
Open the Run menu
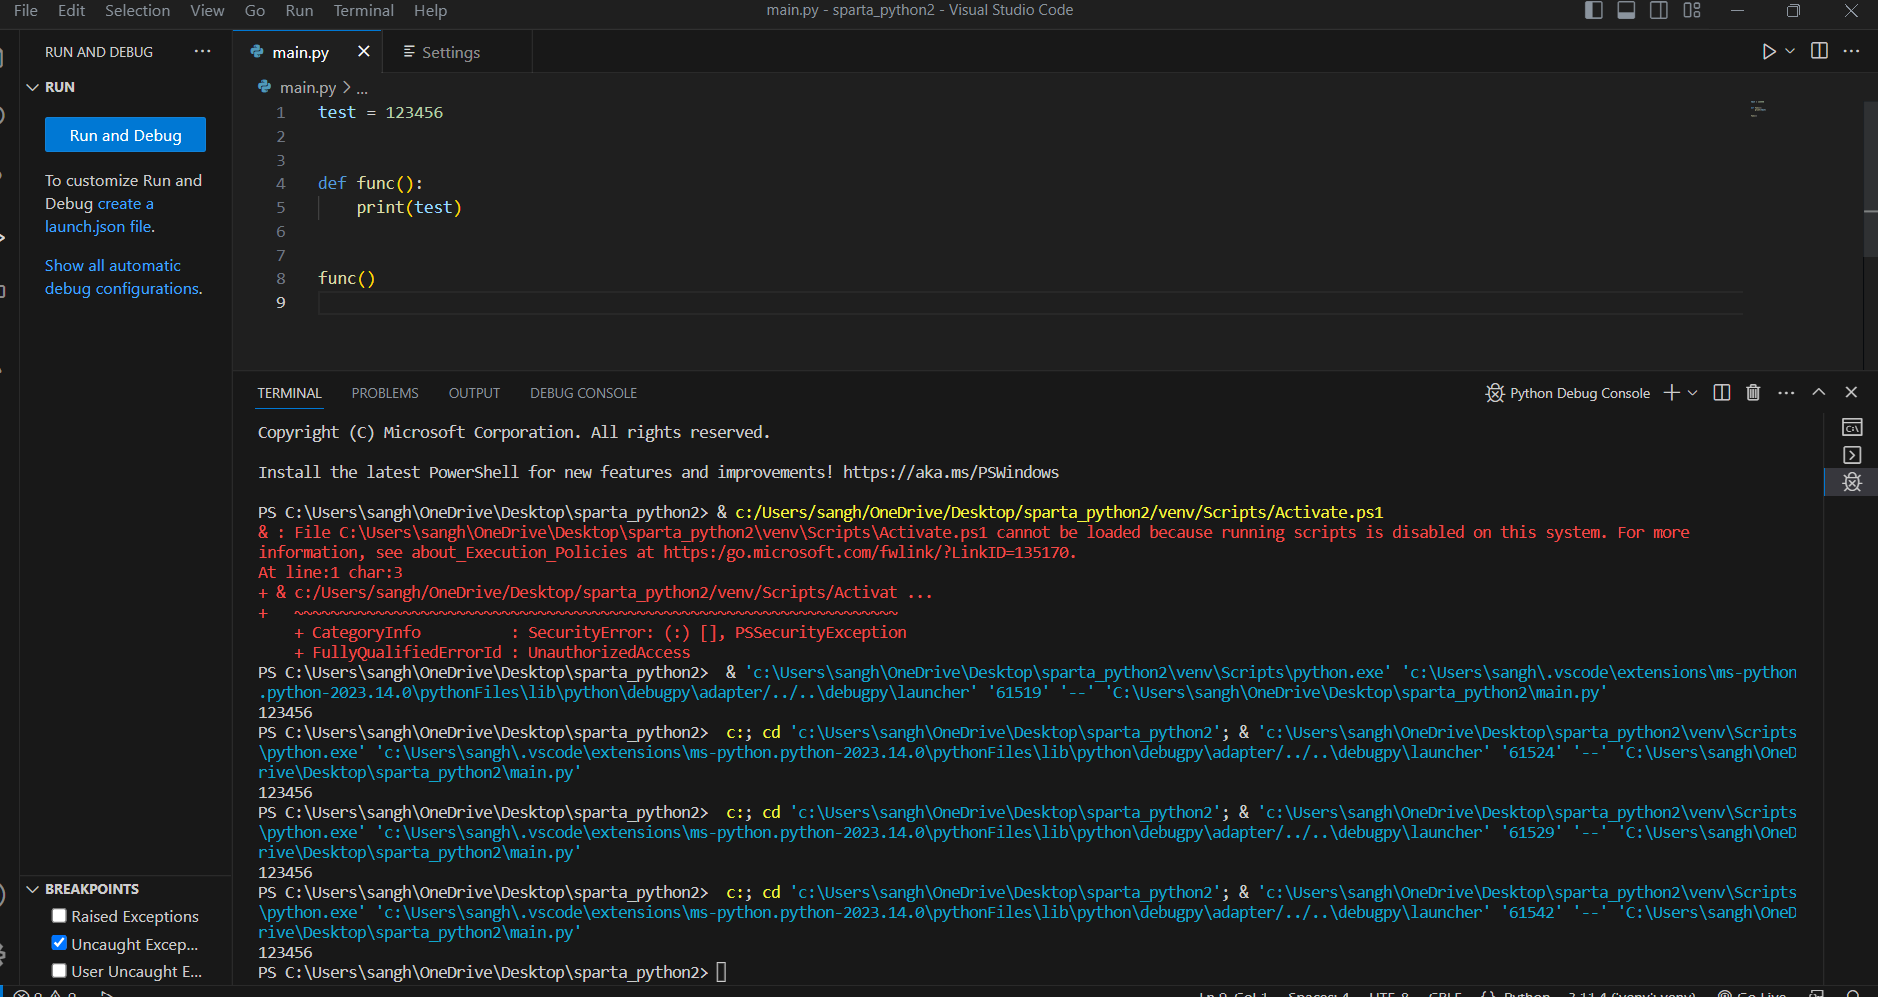pyautogui.click(x=299, y=10)
